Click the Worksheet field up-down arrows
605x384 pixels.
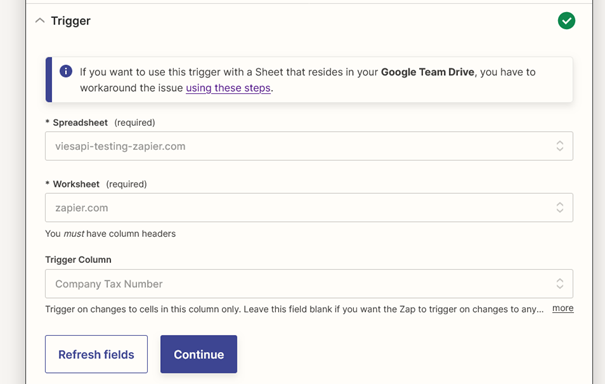point(560,208)
